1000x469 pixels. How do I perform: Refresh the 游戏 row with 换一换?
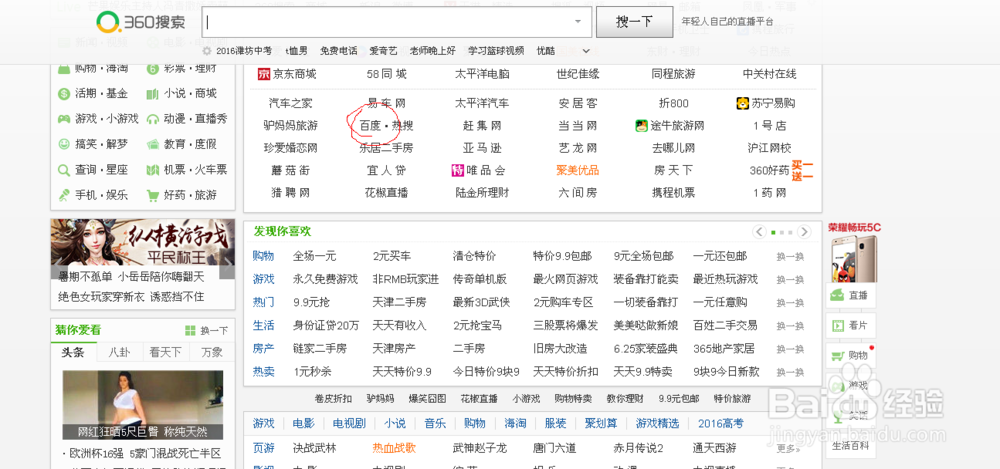click(x=790, y=279)
